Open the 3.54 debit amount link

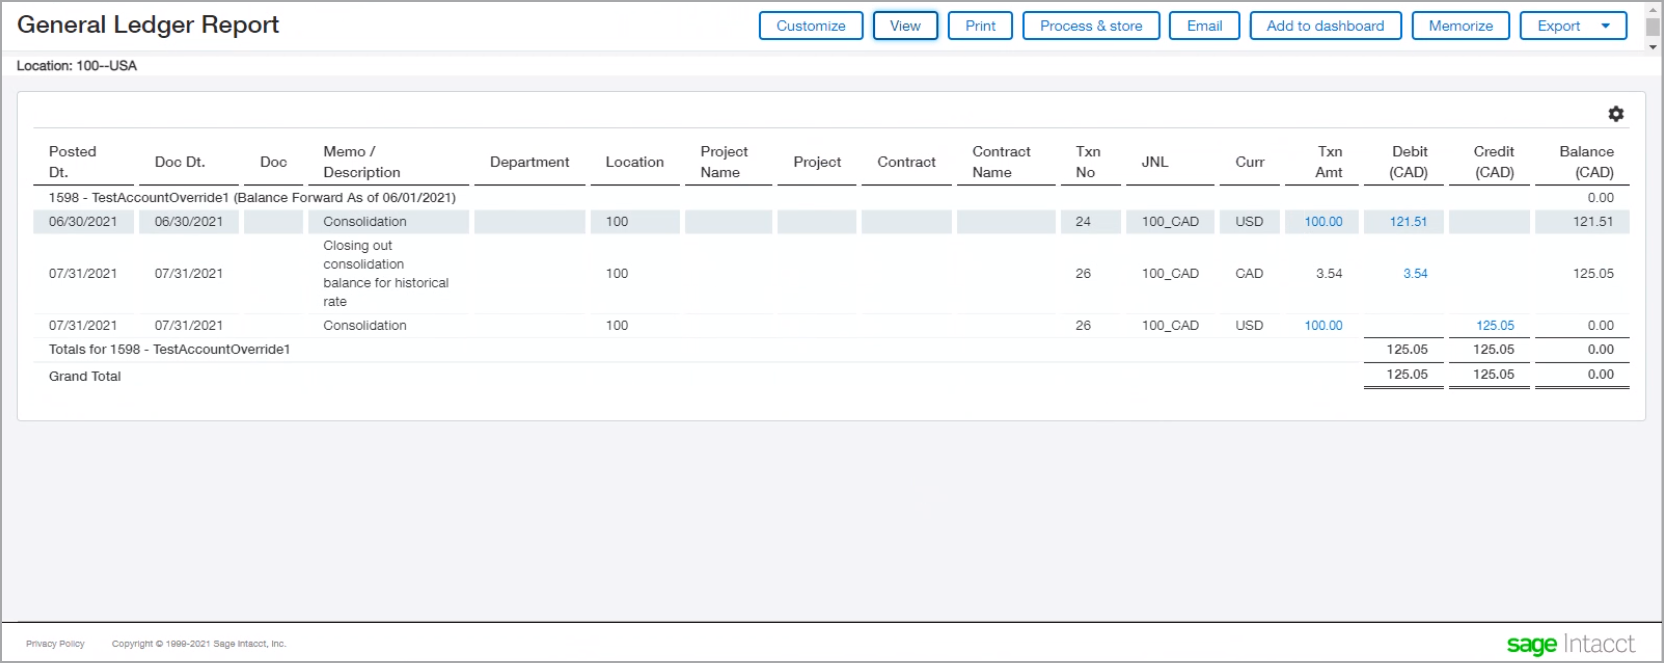1415,274
